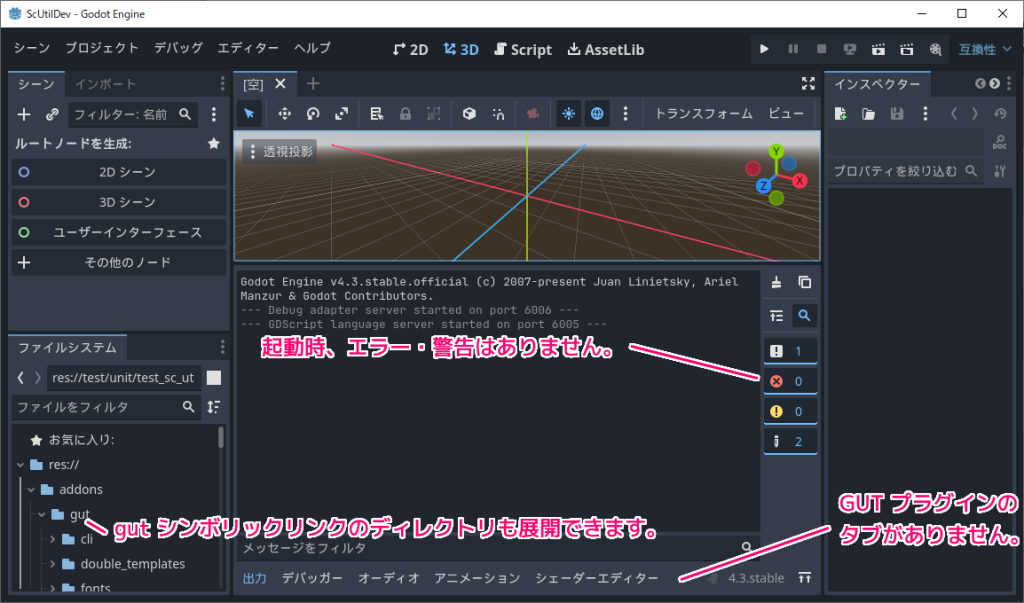Toggle favorite root node star

(x=214, y=143)
